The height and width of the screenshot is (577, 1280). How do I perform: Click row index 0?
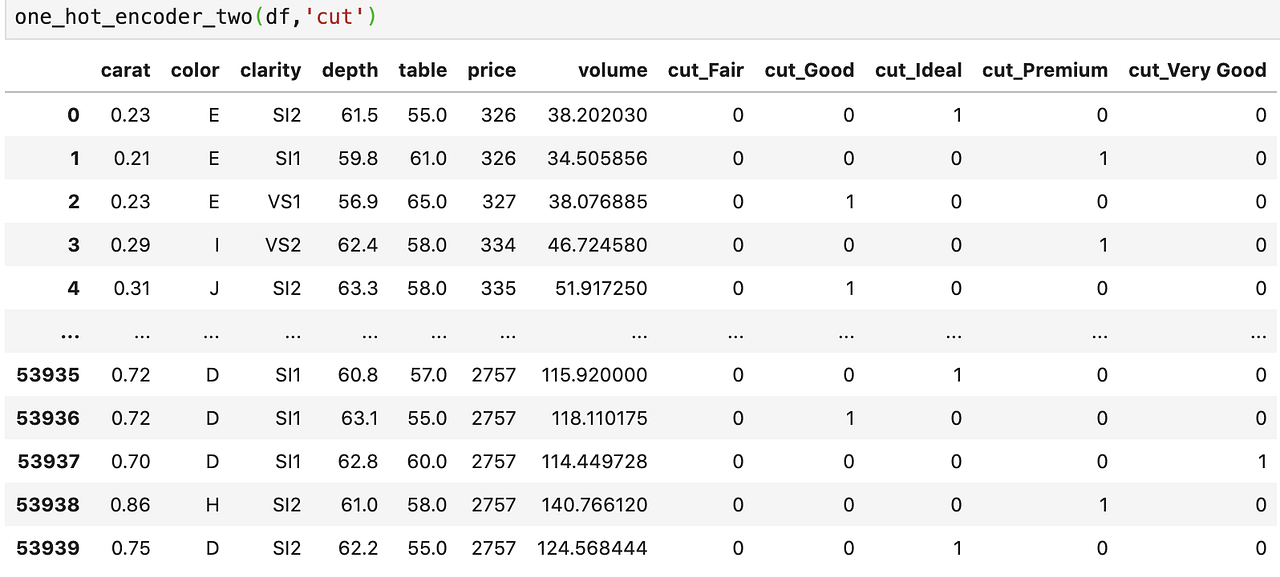[x=73, y=115]
